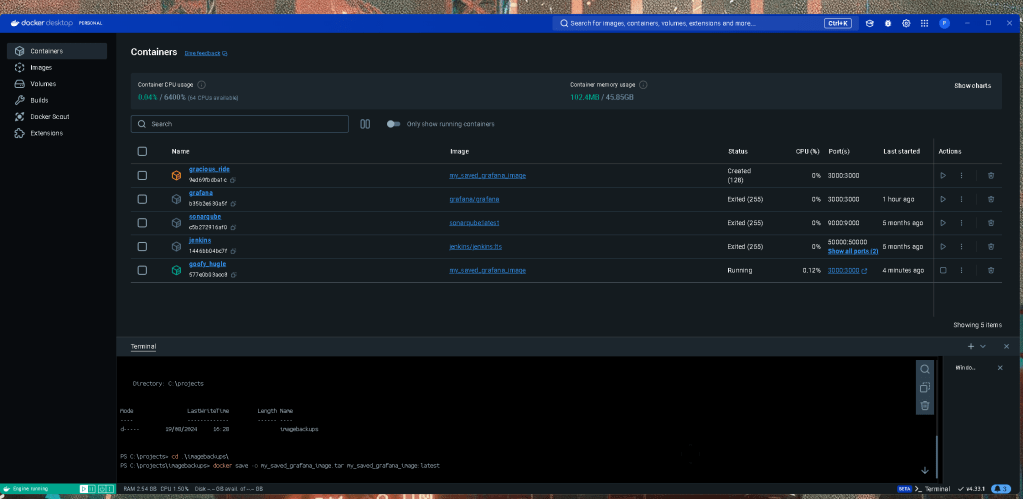1023x499 pixels.
Task: Delete the grafana container
Action: (990, 199)
